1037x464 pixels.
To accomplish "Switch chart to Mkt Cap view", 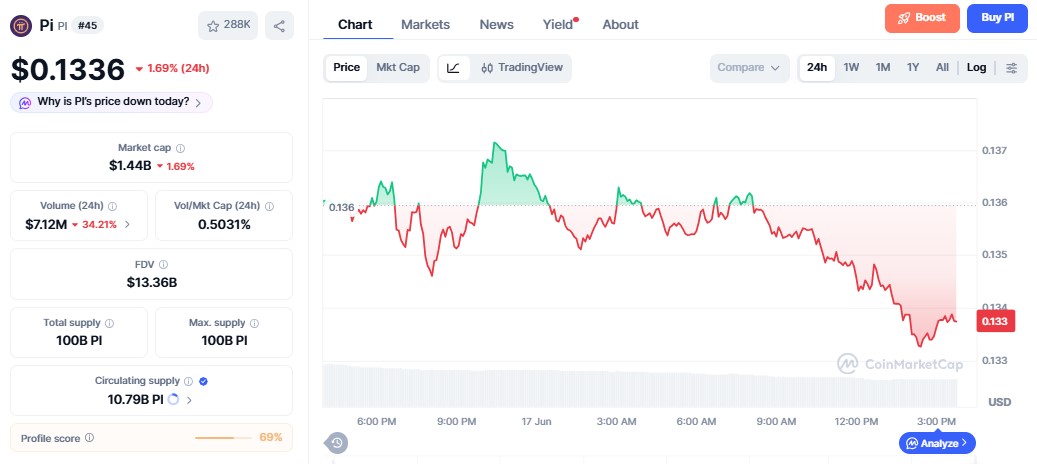I will [398, 67].
